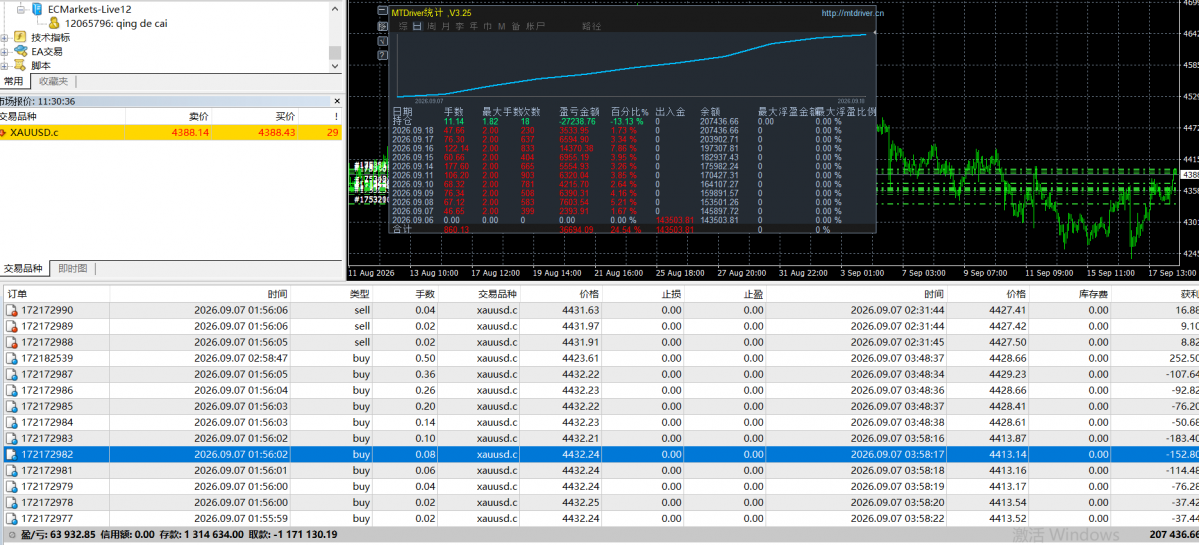Open the 即时图 tick chart tab

(x=73, y=268)
